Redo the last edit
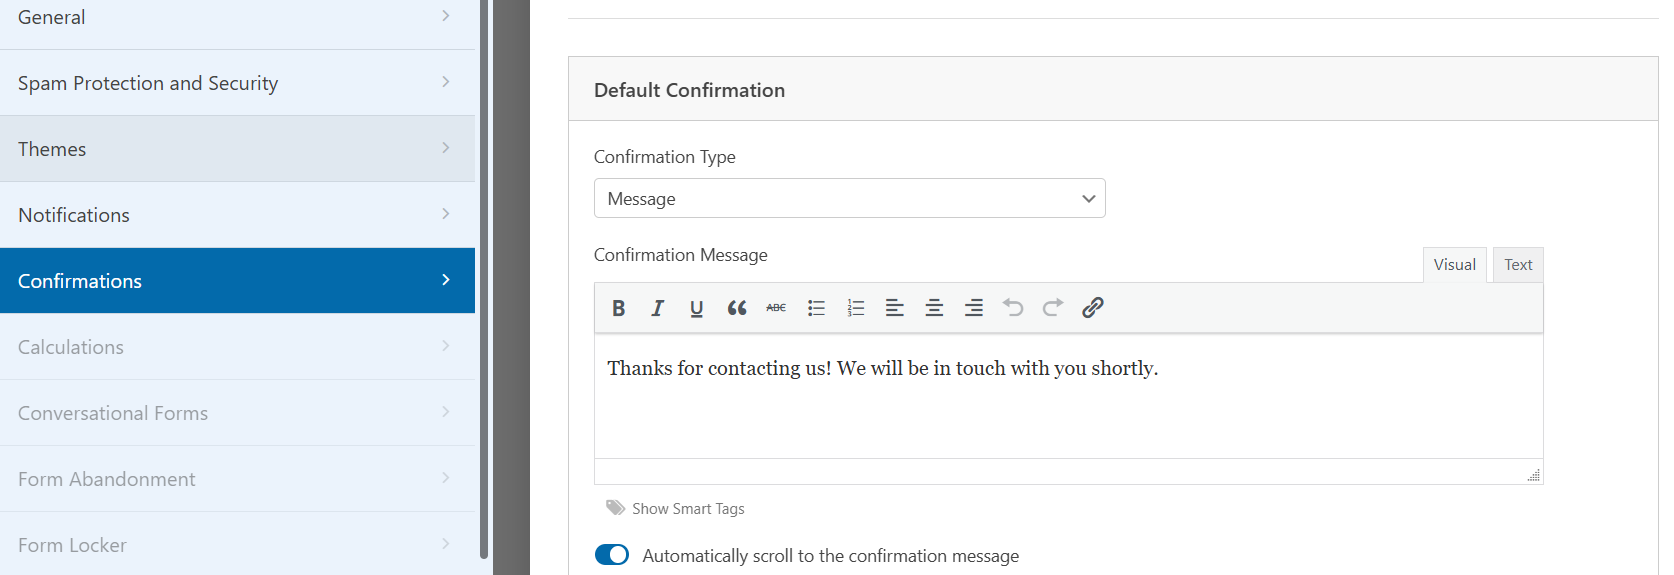1674x575 pixels. pyautogui.click(x=1053, y=308)
